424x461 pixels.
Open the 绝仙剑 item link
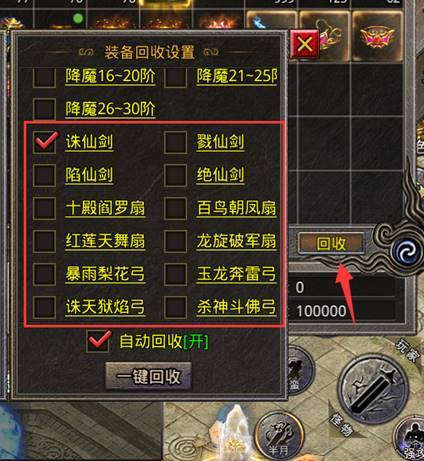click(x=220, y=175)
